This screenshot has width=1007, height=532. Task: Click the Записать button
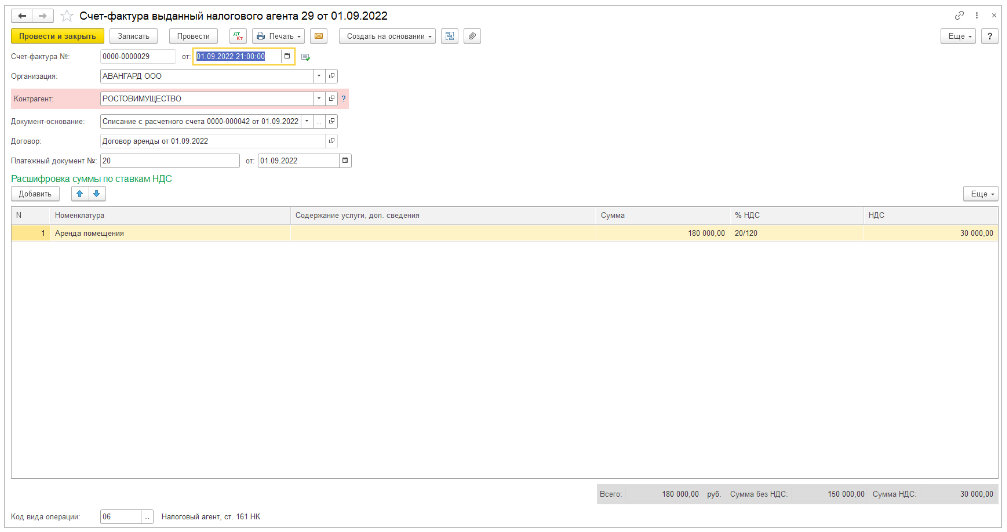134,37
